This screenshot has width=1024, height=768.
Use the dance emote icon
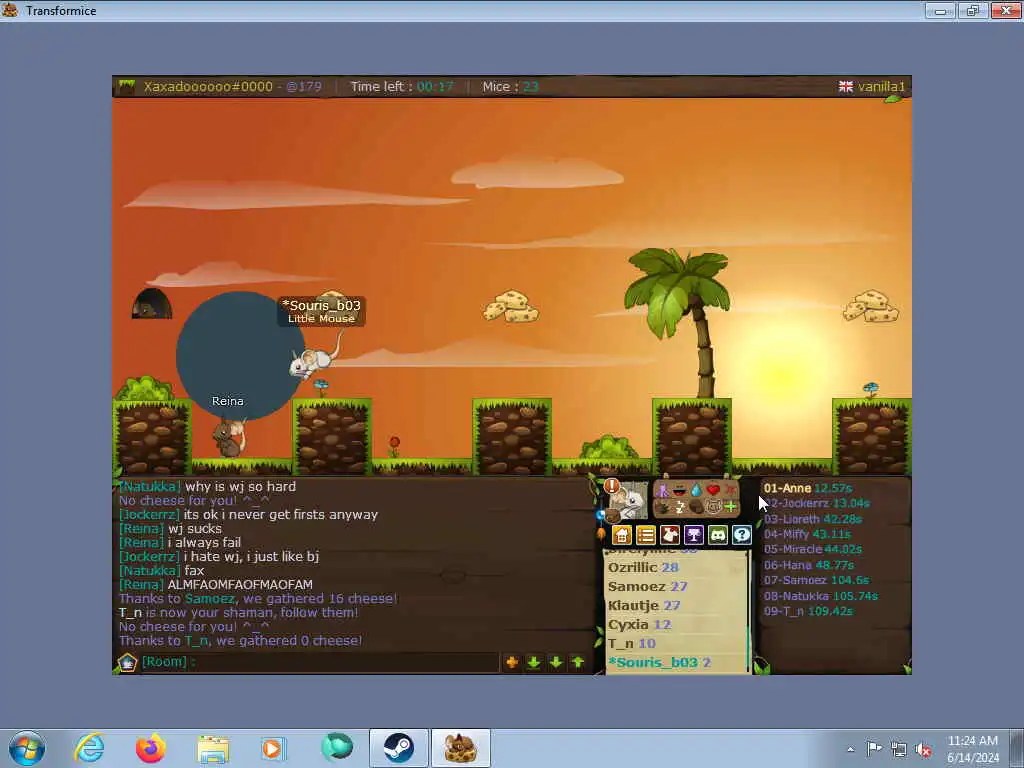[x=662, y=490]
